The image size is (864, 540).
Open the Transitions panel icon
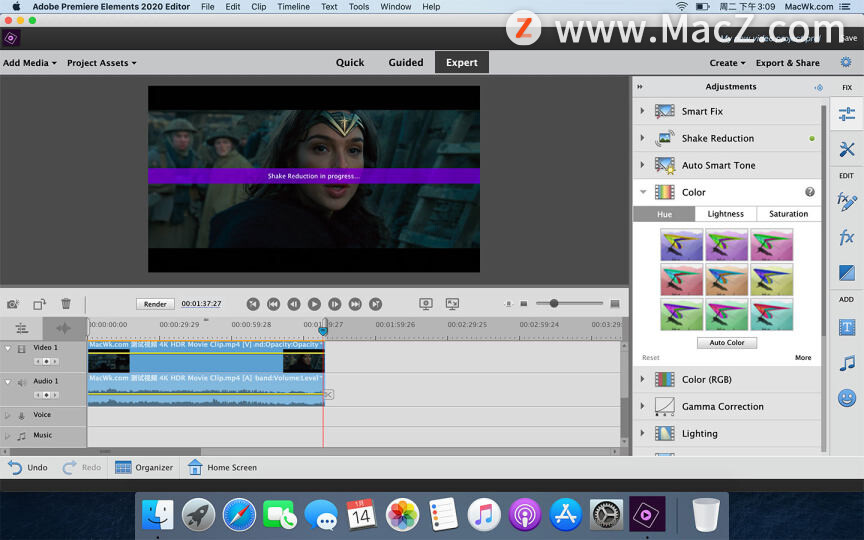click(x=846, y=272)
